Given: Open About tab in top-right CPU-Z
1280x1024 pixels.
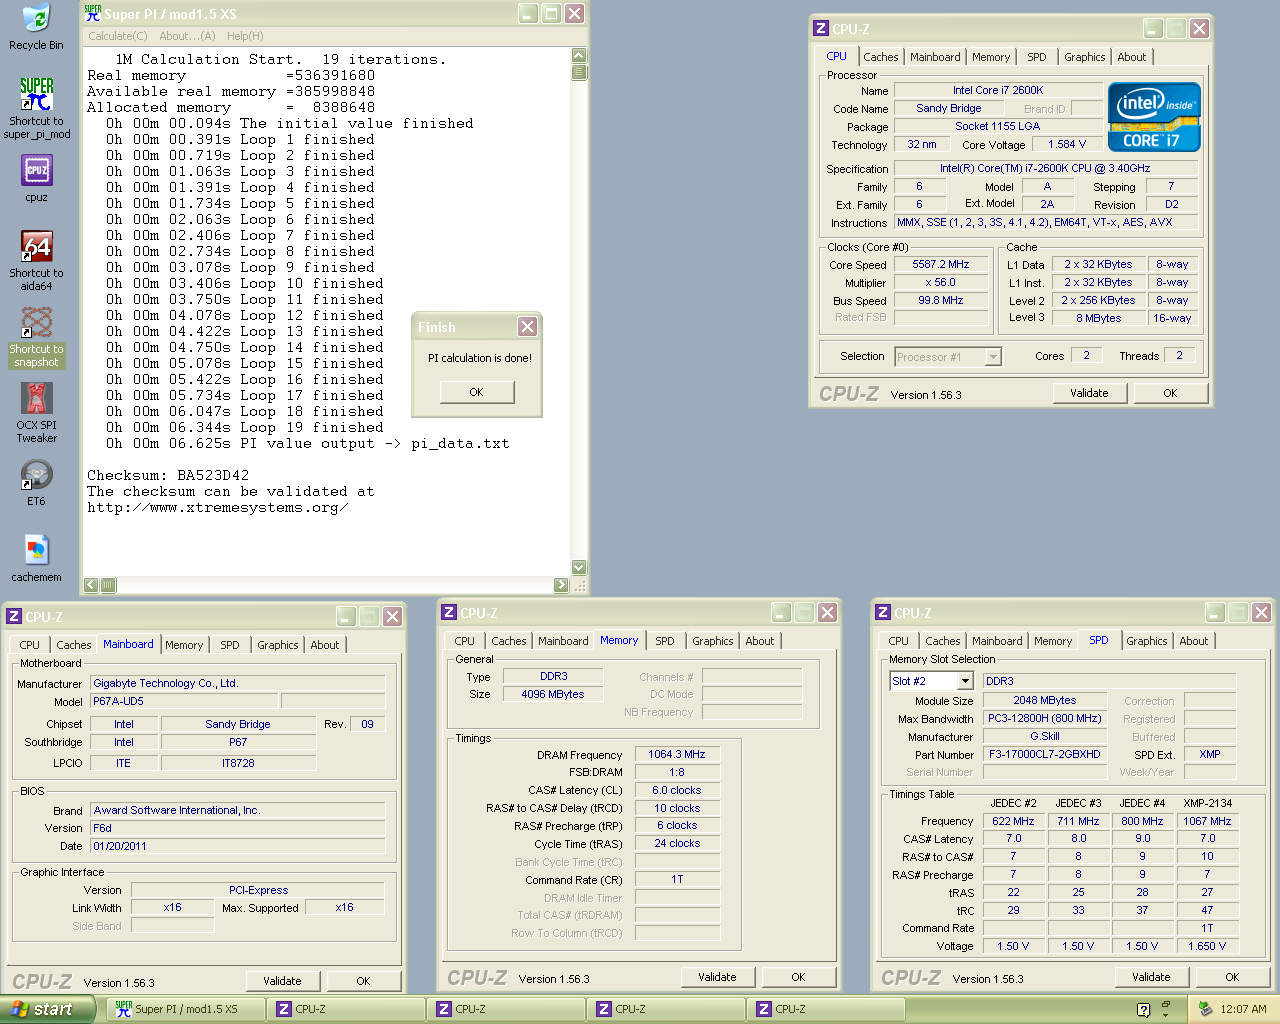Looking at the screenshot, I should (1132, 57).
